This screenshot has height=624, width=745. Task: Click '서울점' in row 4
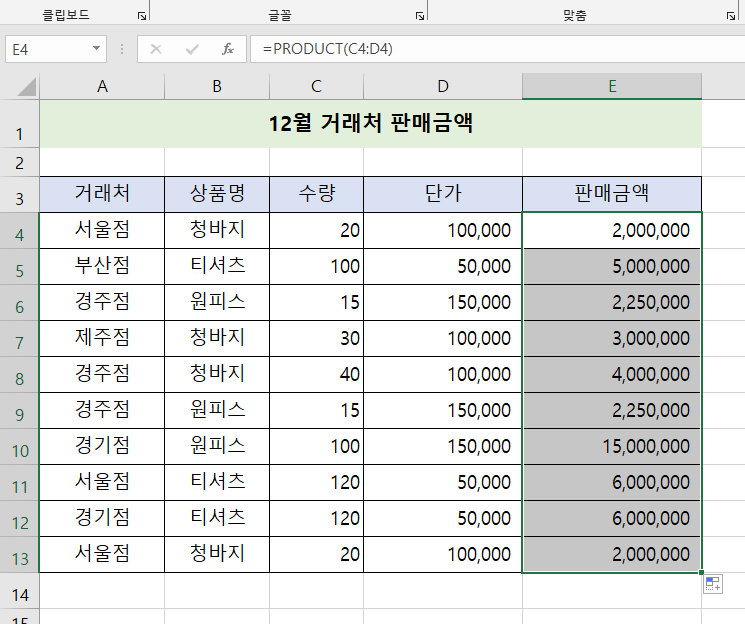(x=102, y=230)
